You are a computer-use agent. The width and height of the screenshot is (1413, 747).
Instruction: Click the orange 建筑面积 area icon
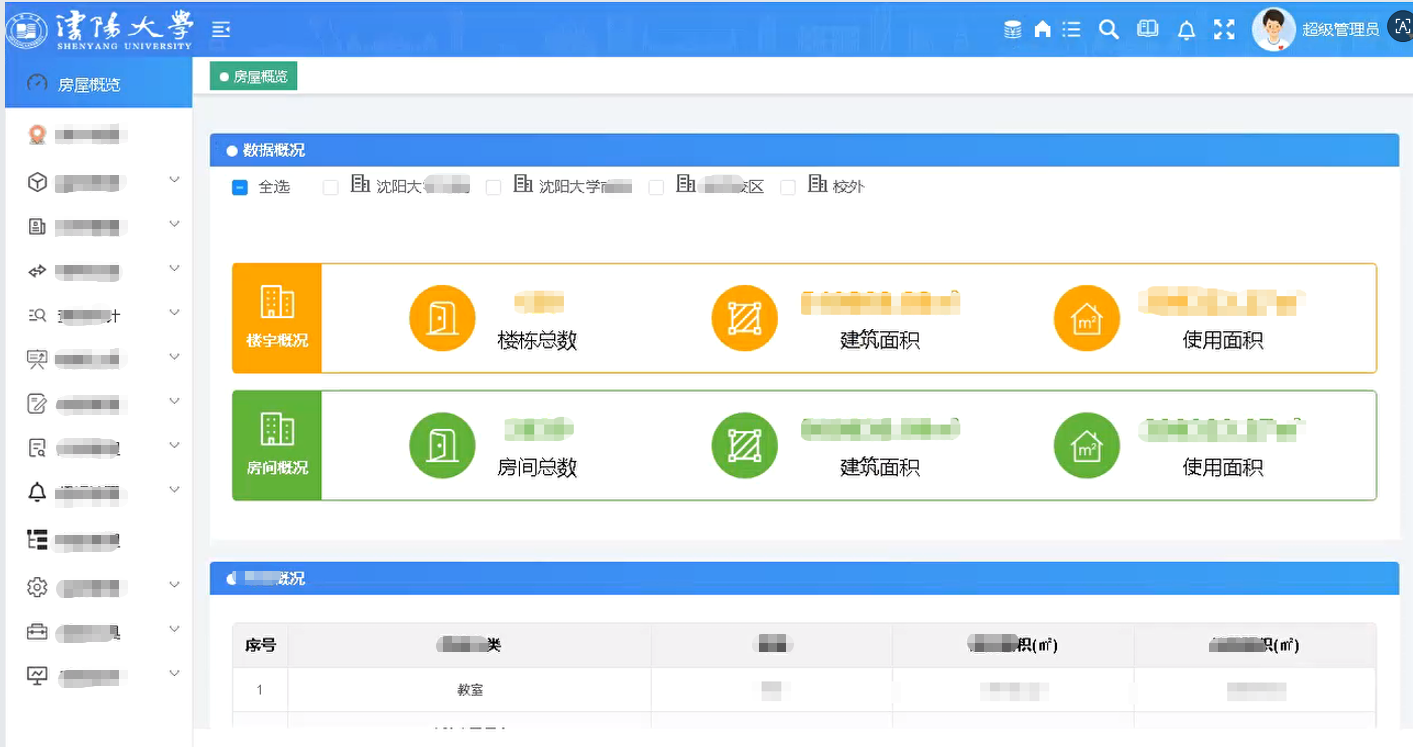pos(744,318)
